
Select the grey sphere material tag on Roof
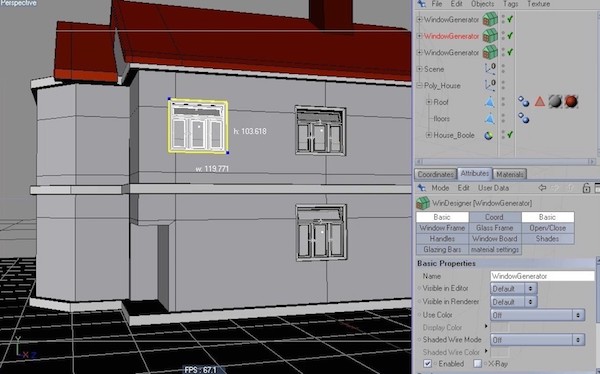(x=555, y=101)
